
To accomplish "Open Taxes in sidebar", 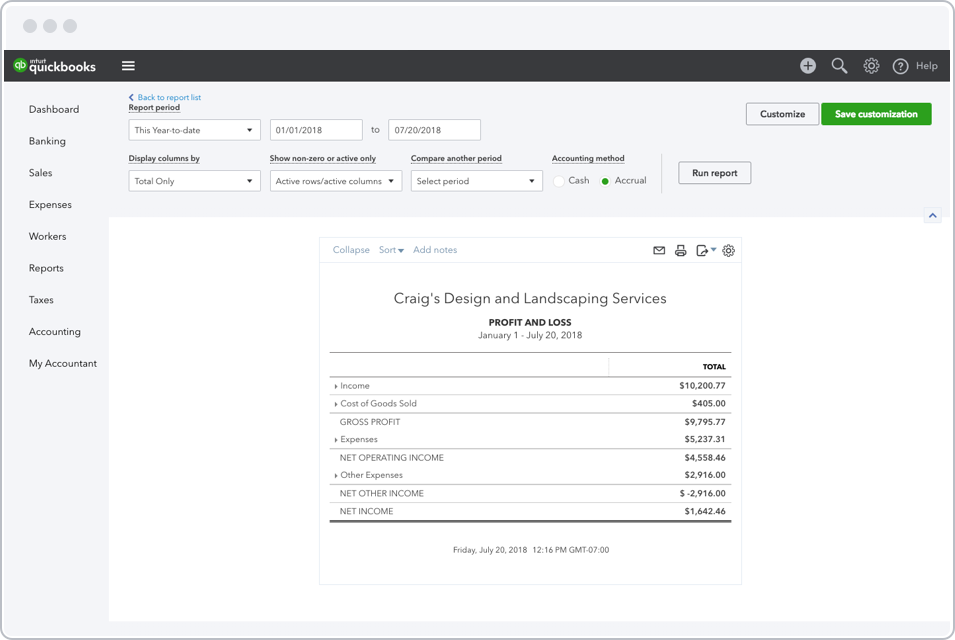I will coord(41,299).
